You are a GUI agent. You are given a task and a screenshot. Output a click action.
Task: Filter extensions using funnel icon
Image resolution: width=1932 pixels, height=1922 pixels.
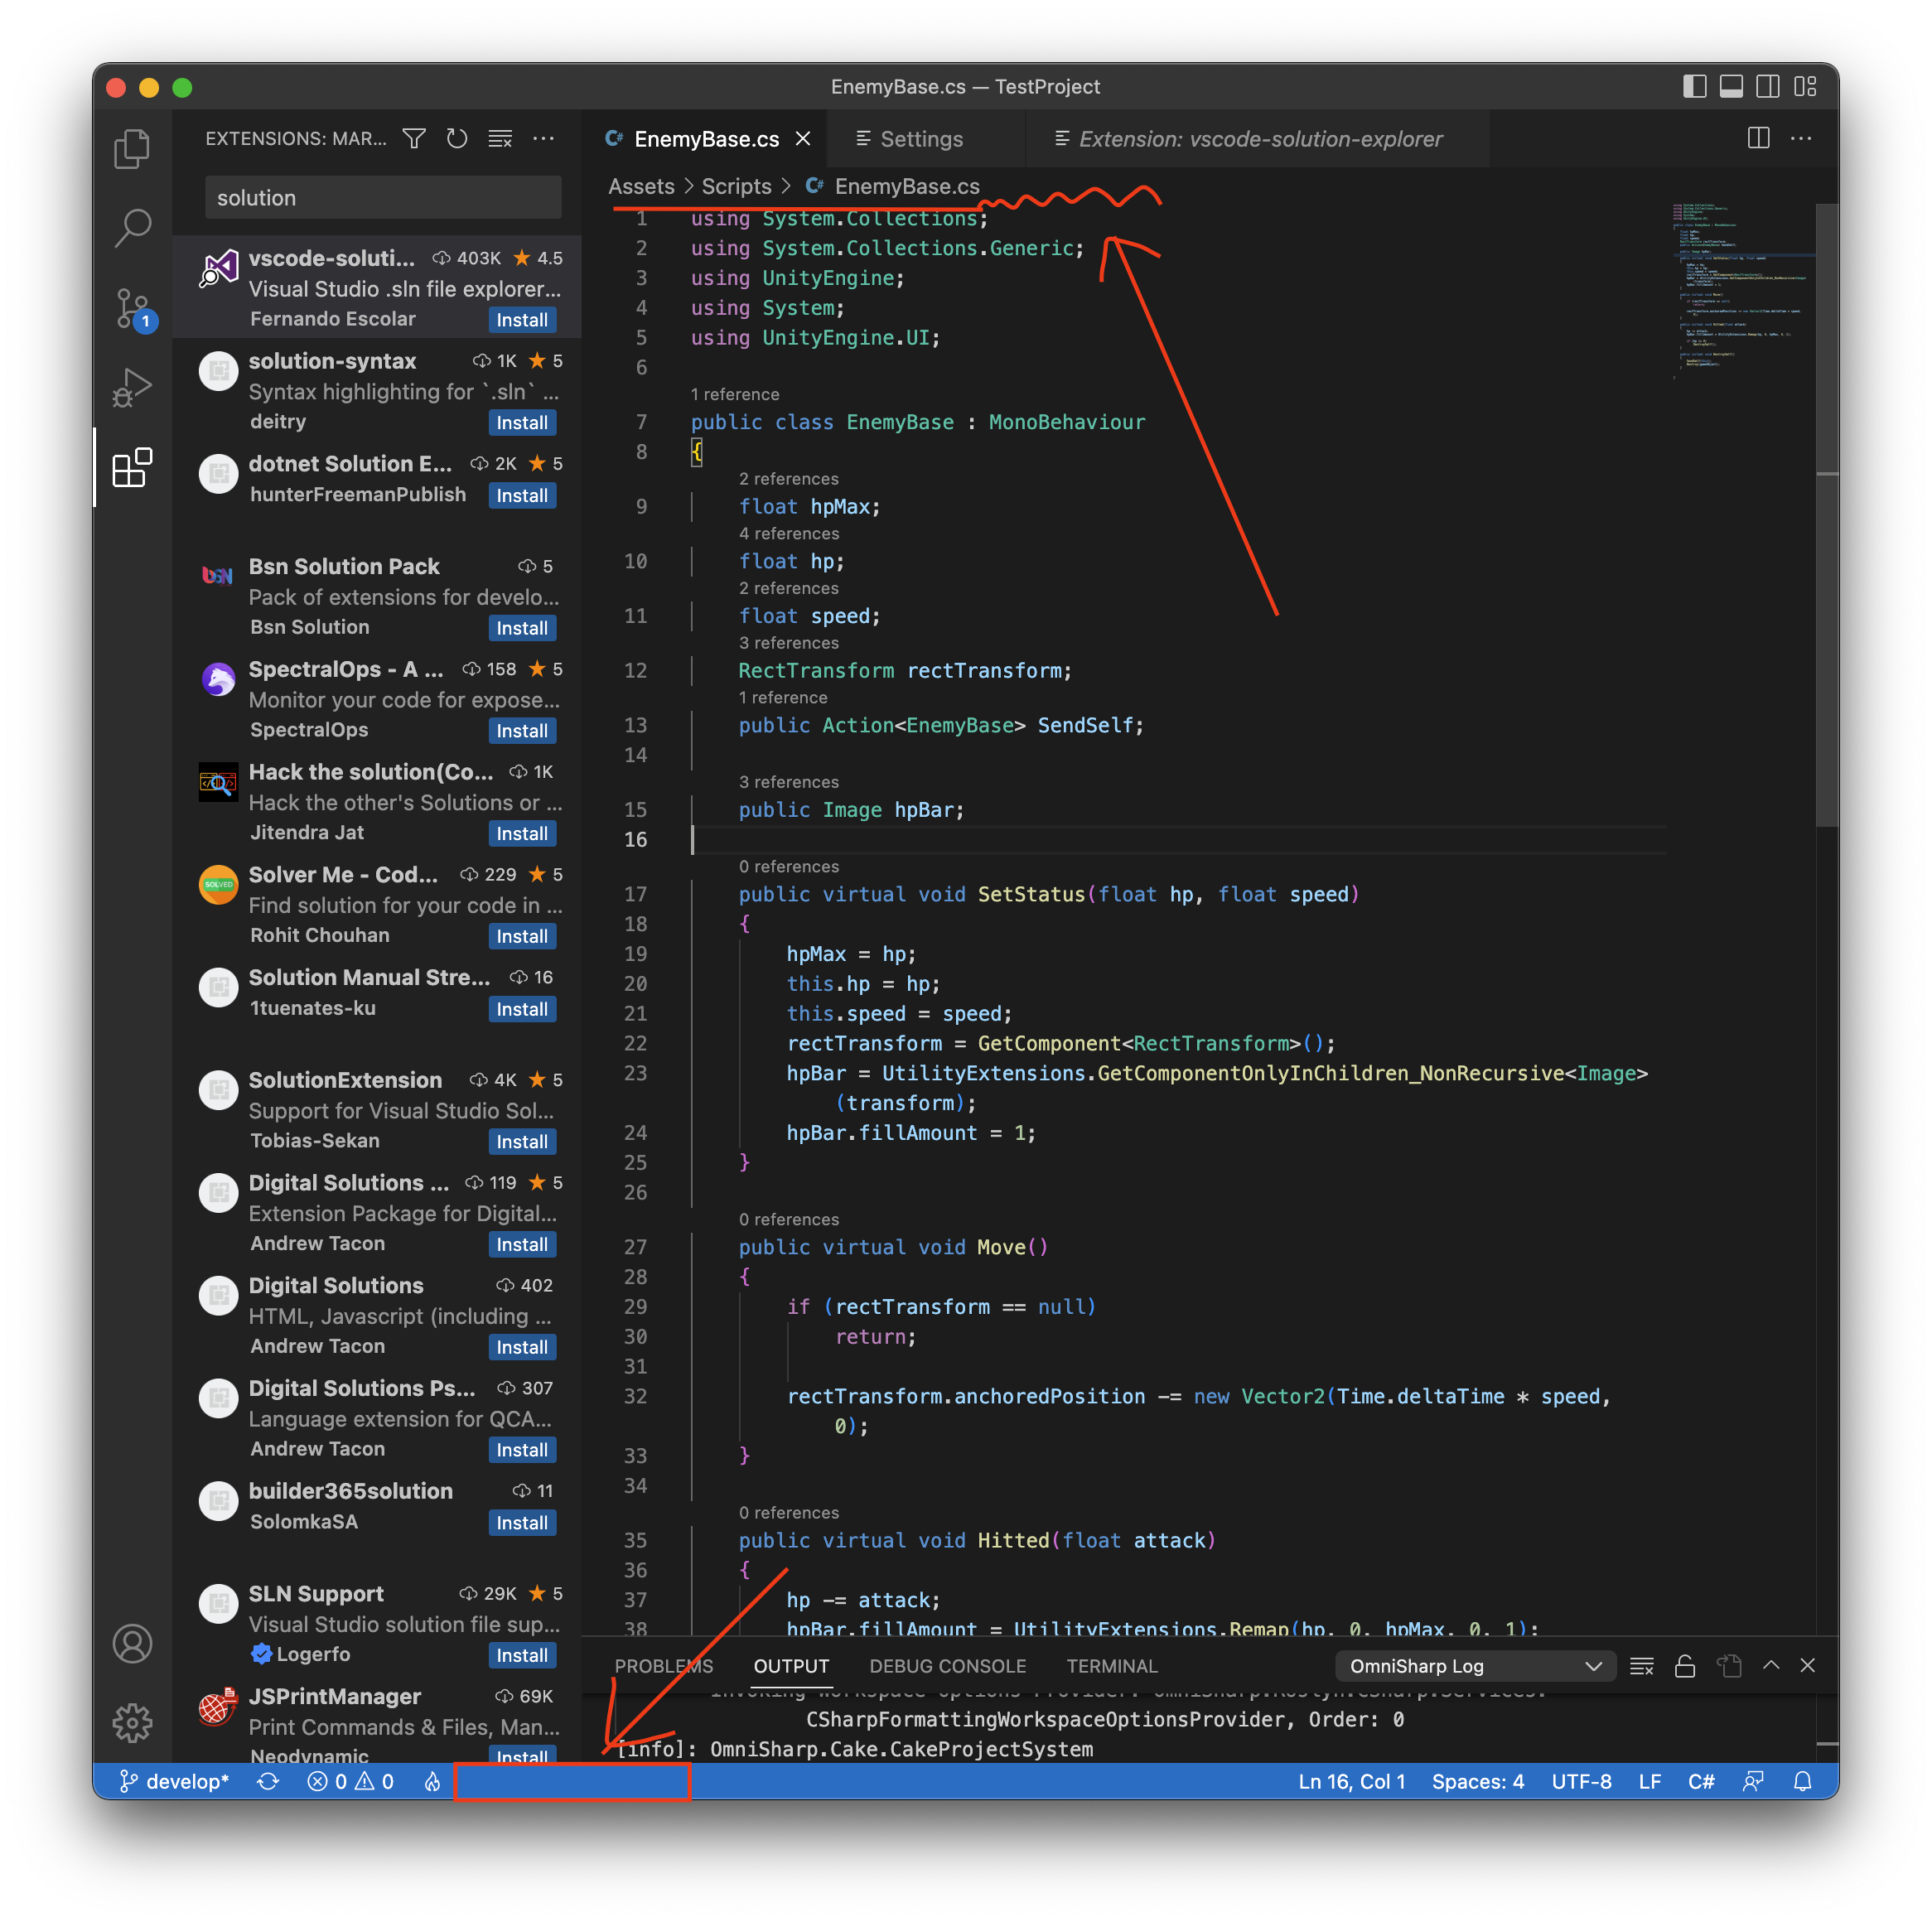pyautogui.click(x=414, y=139)
